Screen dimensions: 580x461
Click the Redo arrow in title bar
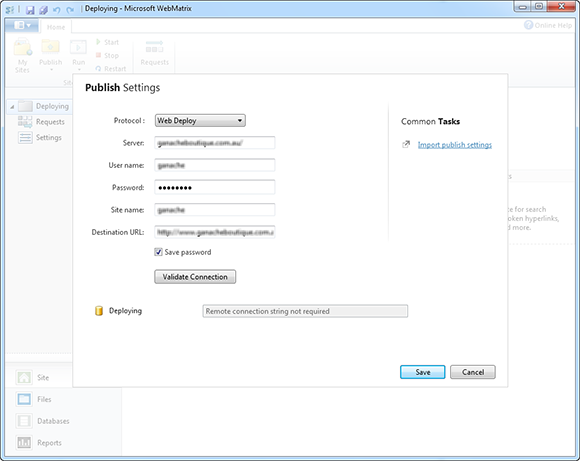70,10
